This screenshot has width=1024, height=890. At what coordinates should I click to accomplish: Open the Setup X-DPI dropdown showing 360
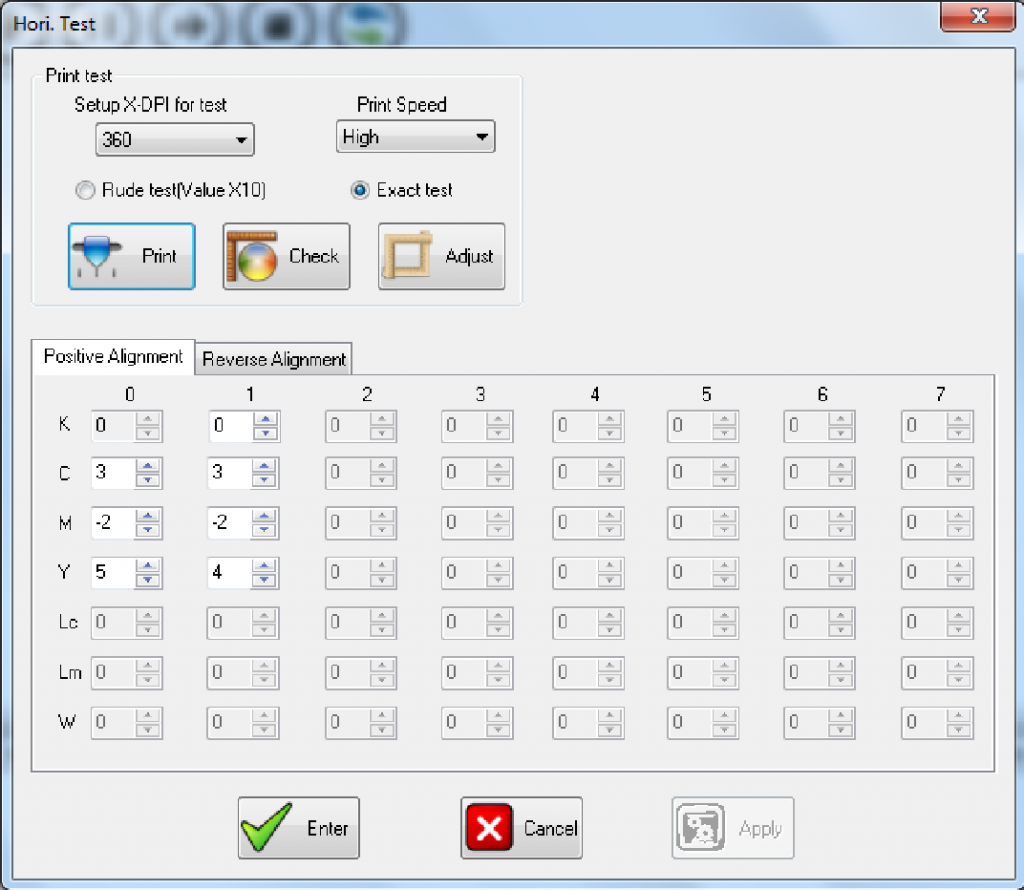tap(175, 140)
